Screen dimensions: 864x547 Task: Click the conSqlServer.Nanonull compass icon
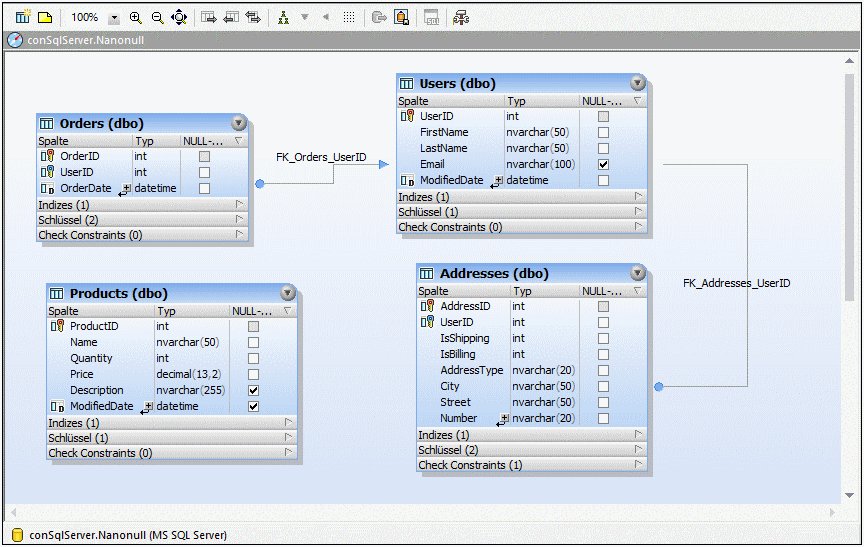pos(15,40)
